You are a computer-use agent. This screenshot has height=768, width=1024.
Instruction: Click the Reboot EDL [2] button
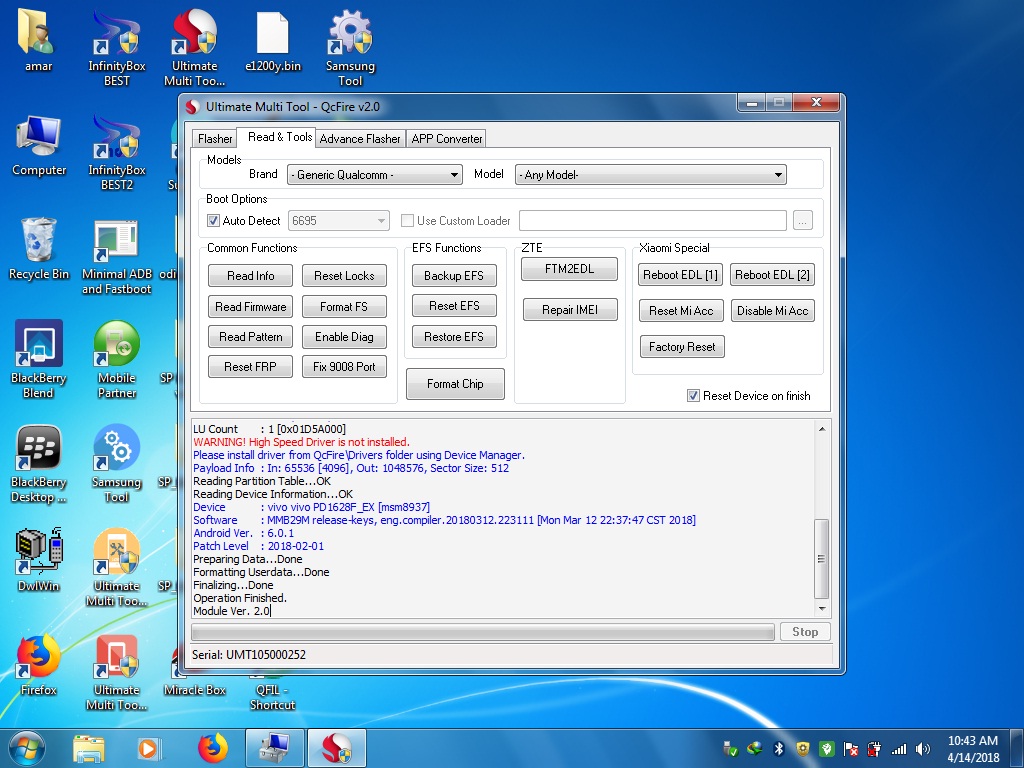(x=773, y=275)
